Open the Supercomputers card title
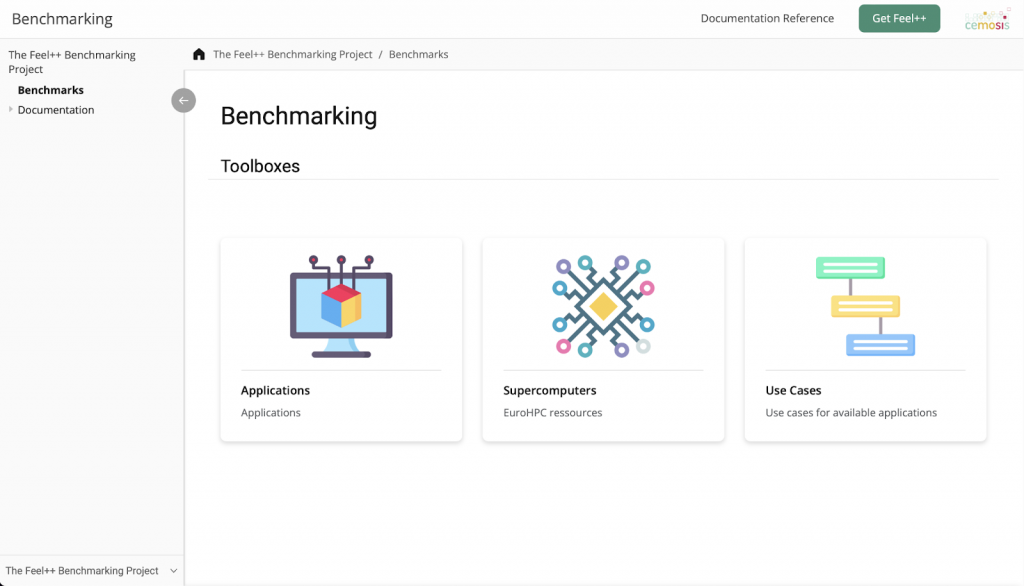This screenshot has height=586, width=1024. coord(550,390)
